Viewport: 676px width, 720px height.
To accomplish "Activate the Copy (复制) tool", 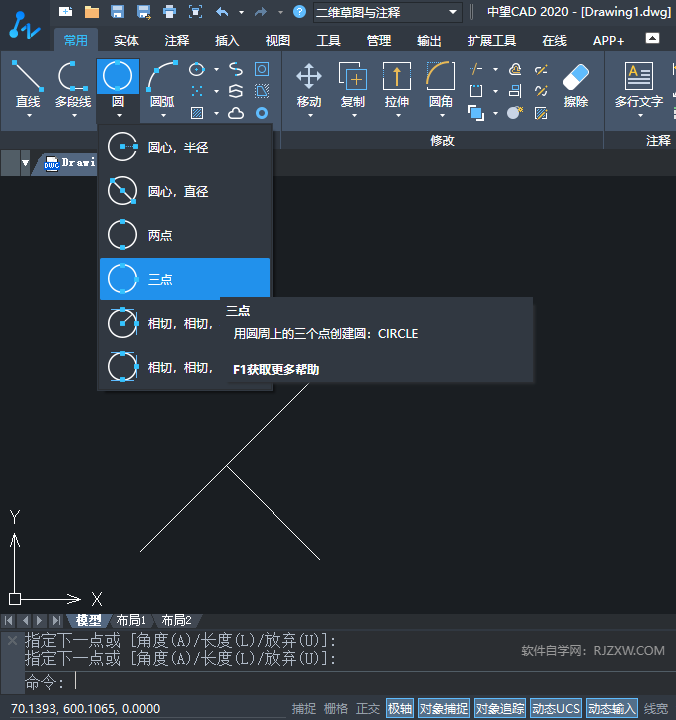I will coord(353,84).
